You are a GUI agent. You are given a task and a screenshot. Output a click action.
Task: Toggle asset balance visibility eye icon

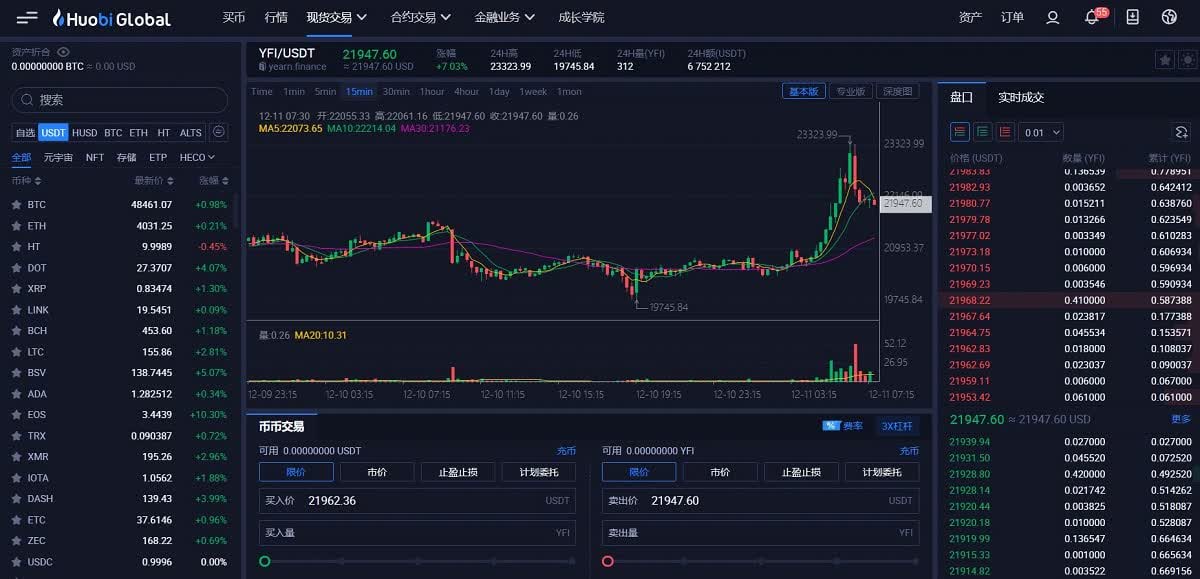(64, 52)
